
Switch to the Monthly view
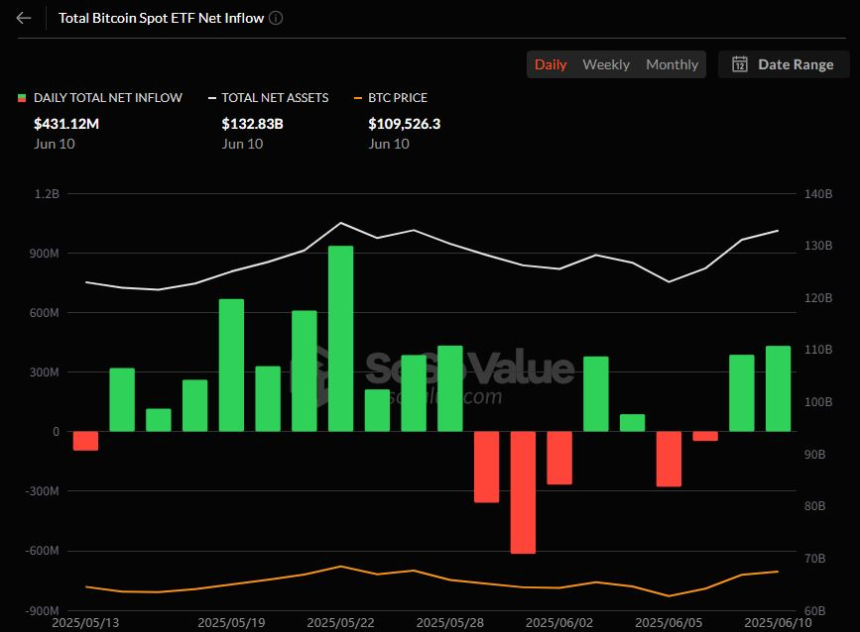[x=672, y=64]
